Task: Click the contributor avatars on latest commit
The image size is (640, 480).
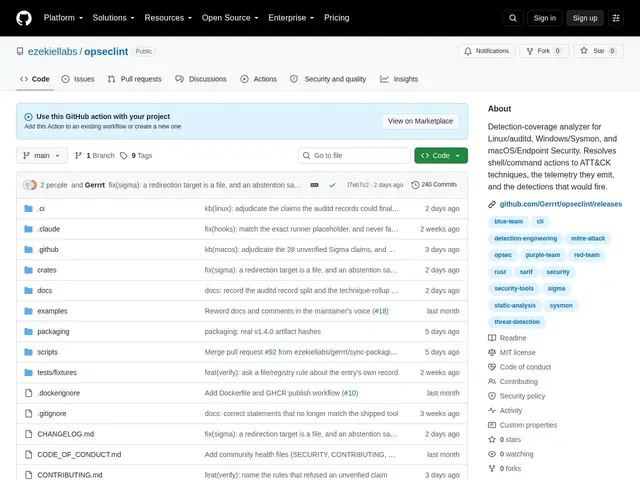Action: point(30,185)
